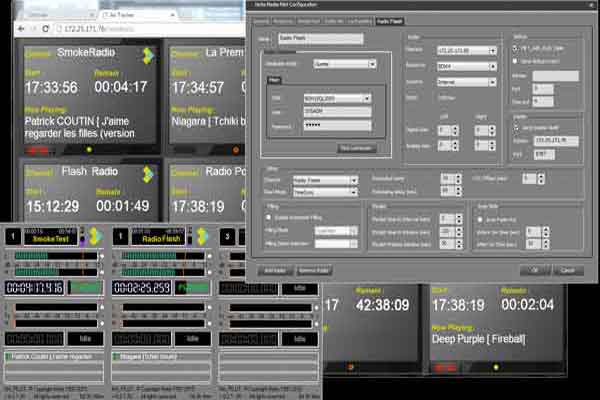
Task: Click the Flash Radio card's logo icon
Action: click(x=148, y=175)
